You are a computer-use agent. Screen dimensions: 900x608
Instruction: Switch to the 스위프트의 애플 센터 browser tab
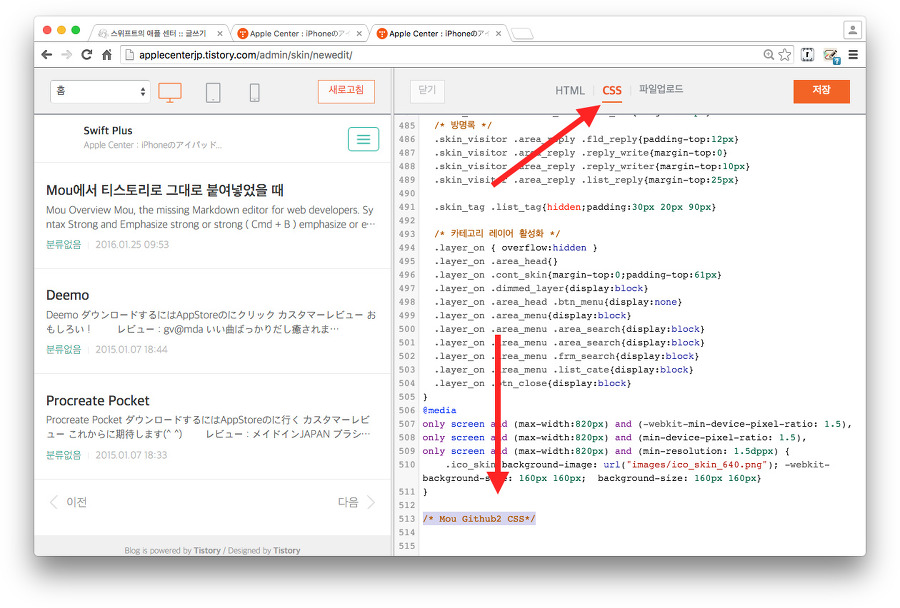coord(158,34)
